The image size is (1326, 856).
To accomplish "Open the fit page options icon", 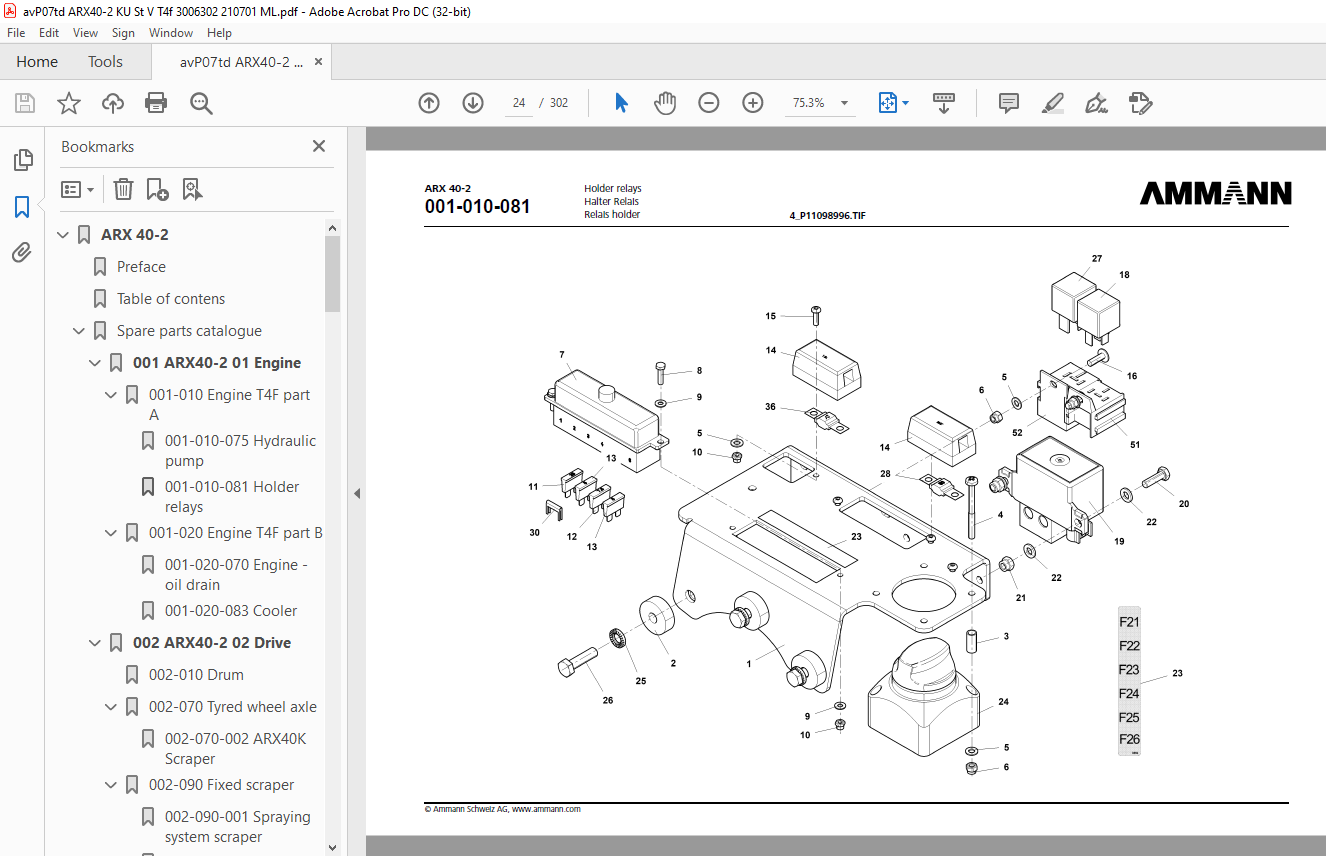I will pos(893,103).
